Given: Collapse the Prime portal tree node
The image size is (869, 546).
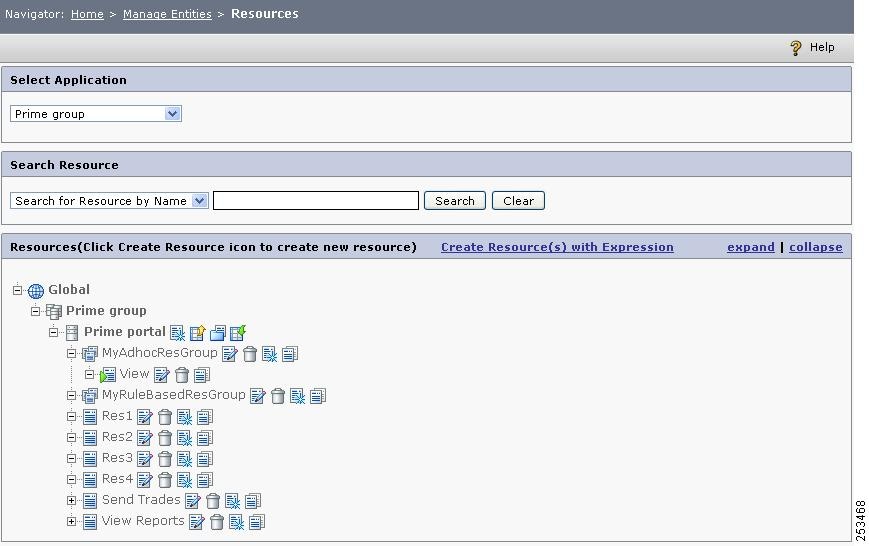Looking at the screenshot, I should (x=53, y=332).
